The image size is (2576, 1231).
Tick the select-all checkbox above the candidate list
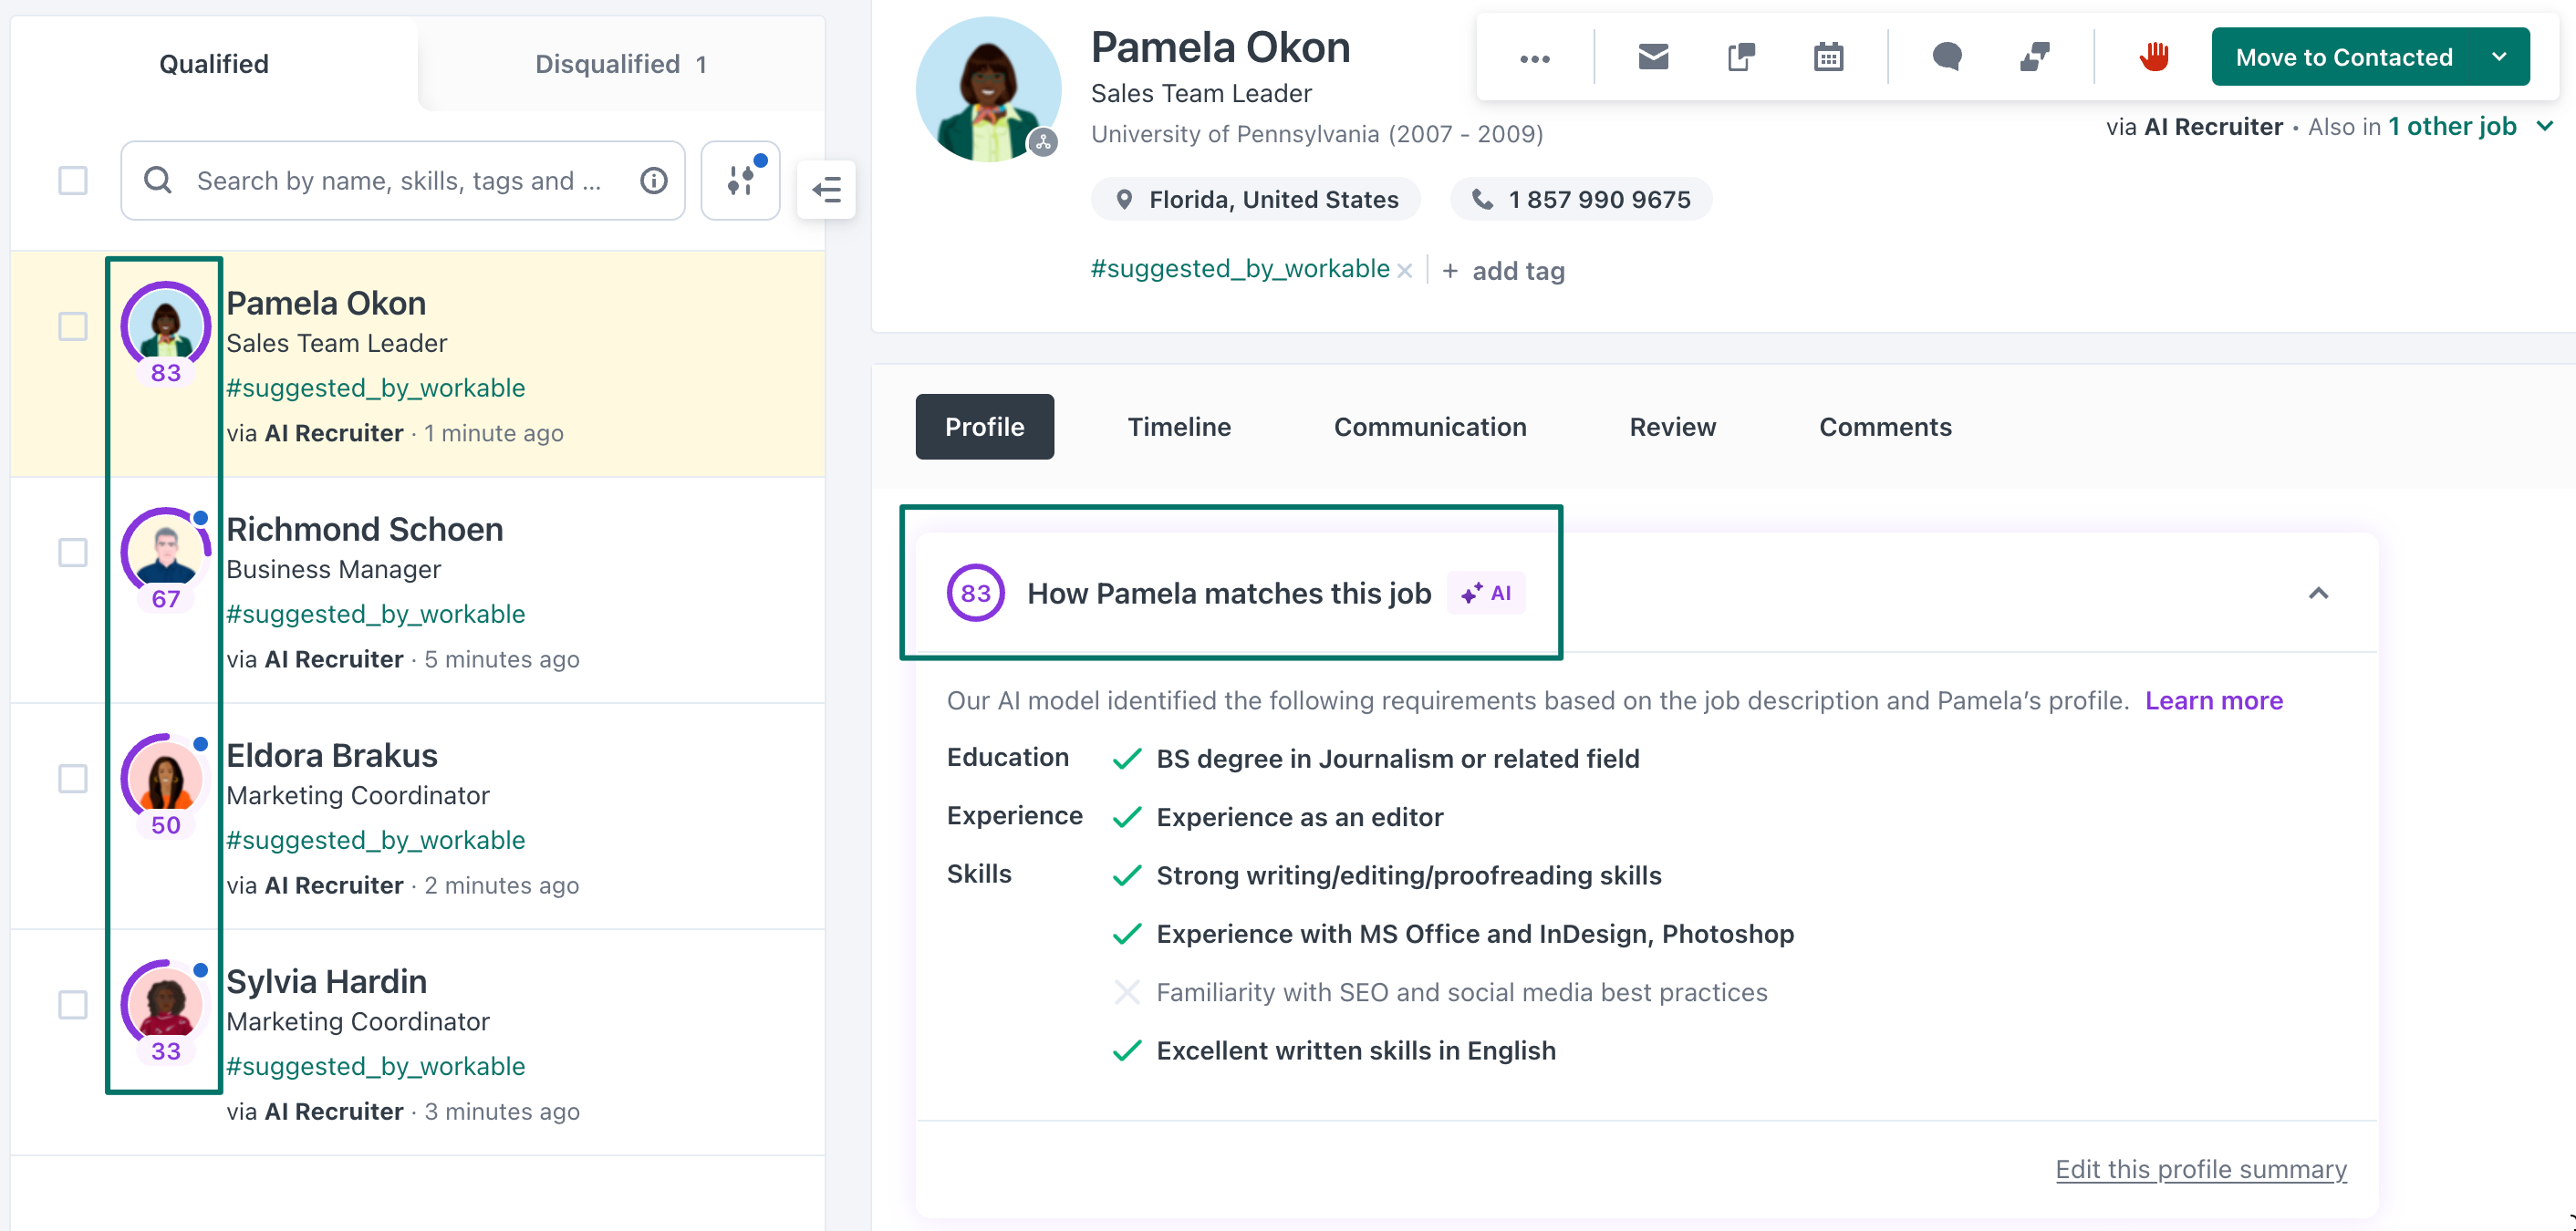point(72,181)
